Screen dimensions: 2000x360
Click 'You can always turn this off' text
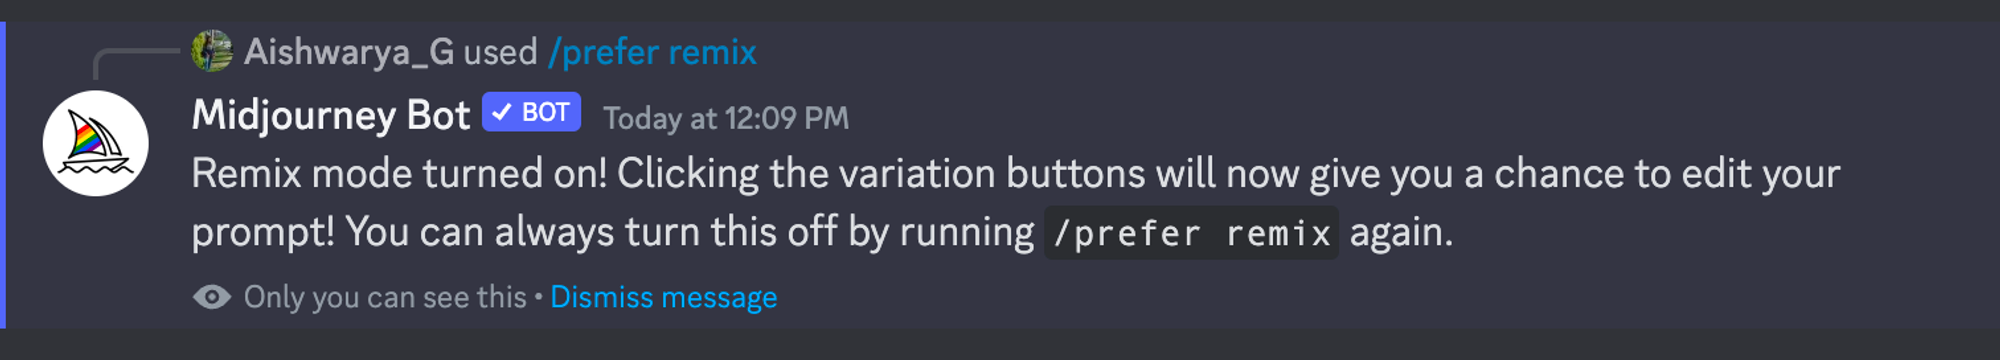pyautogui.click(x=591, y=232)
